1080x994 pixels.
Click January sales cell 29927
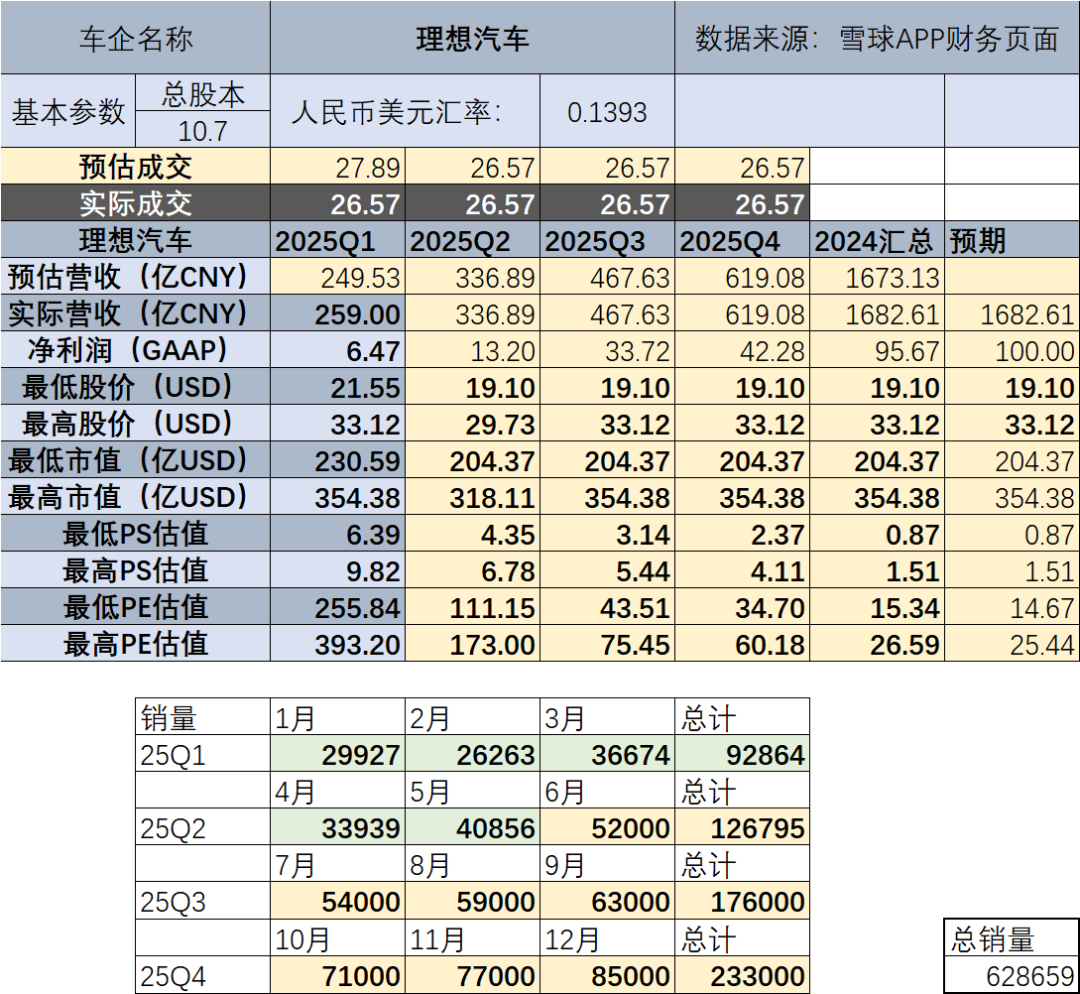click(338, 754)
